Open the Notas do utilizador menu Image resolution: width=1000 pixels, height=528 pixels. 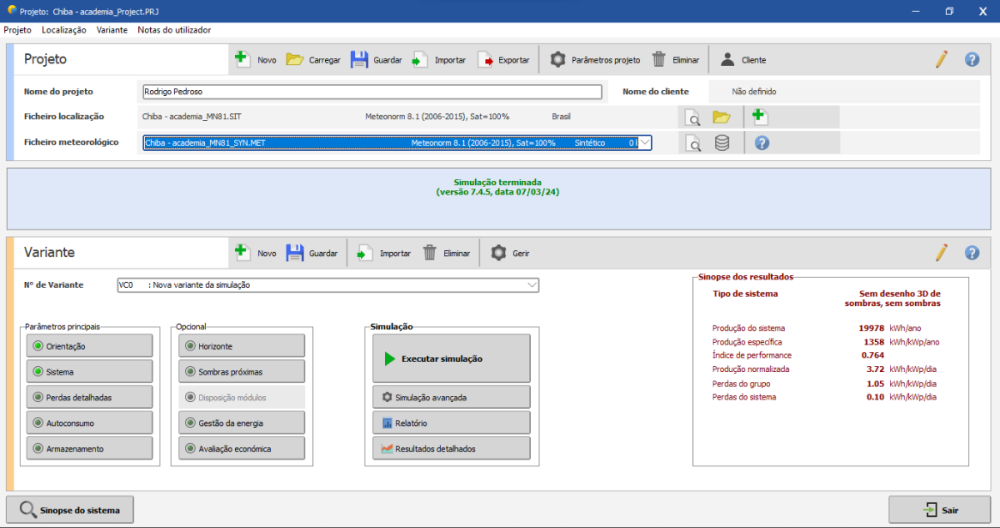pyautogui.click(x=174, y=30)
